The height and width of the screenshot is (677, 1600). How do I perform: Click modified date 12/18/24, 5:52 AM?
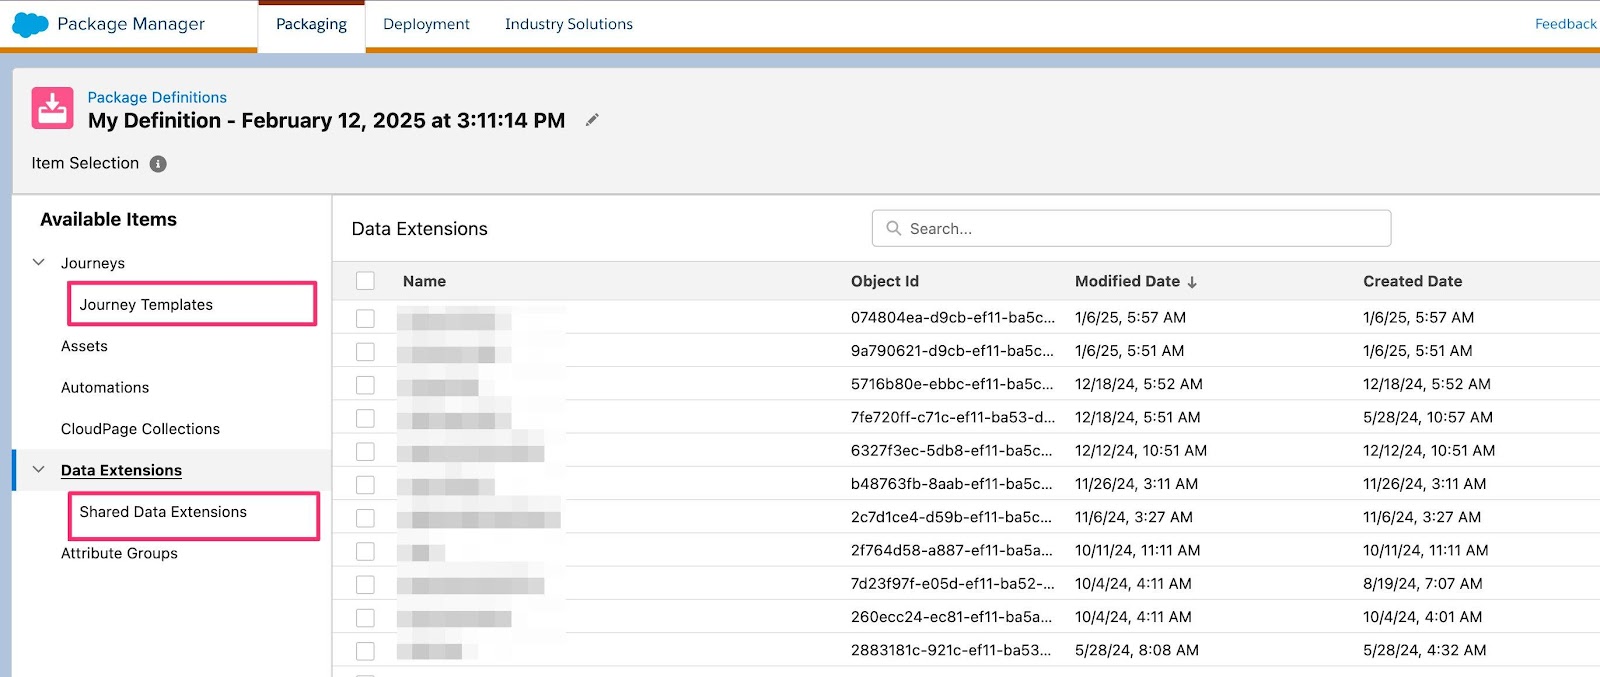coord(1139,384)
